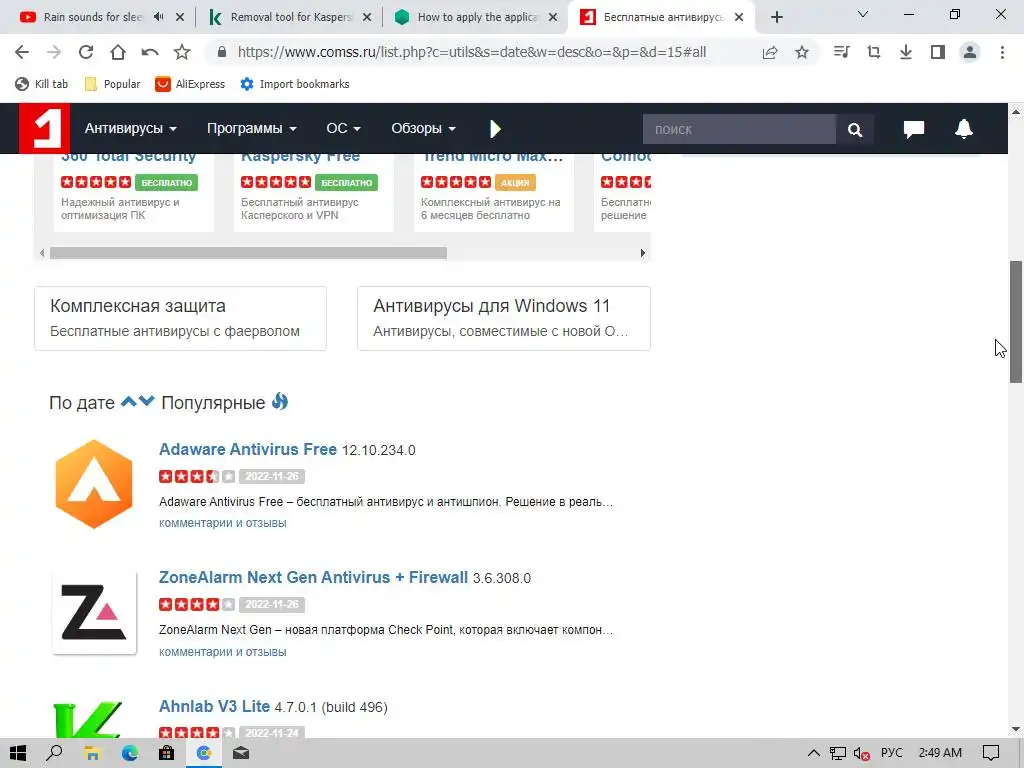Click the crop screenshot tool icon

click(873, 52)
